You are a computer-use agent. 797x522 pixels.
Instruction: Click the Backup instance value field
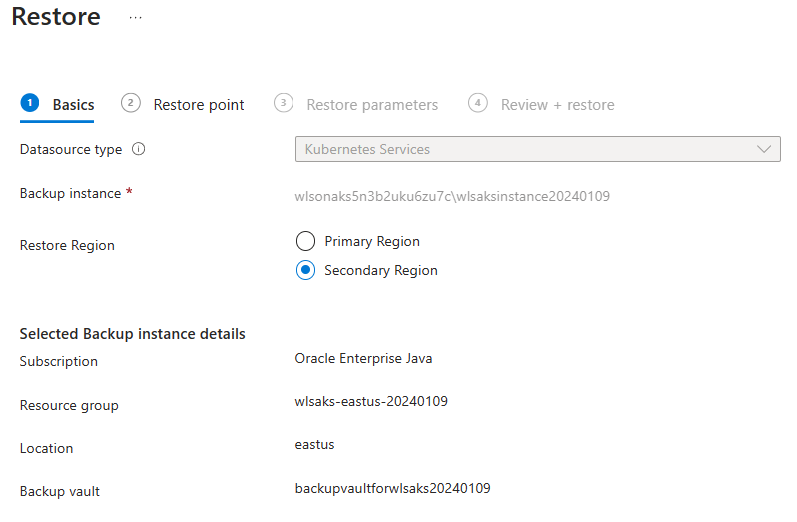(x=452, y=196)
